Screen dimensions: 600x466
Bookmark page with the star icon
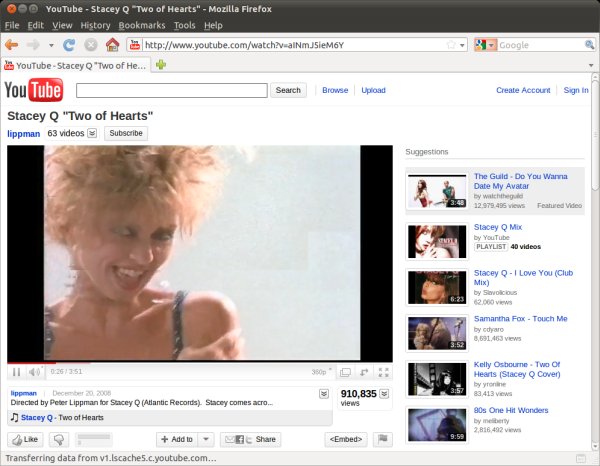tap(451, 45)
